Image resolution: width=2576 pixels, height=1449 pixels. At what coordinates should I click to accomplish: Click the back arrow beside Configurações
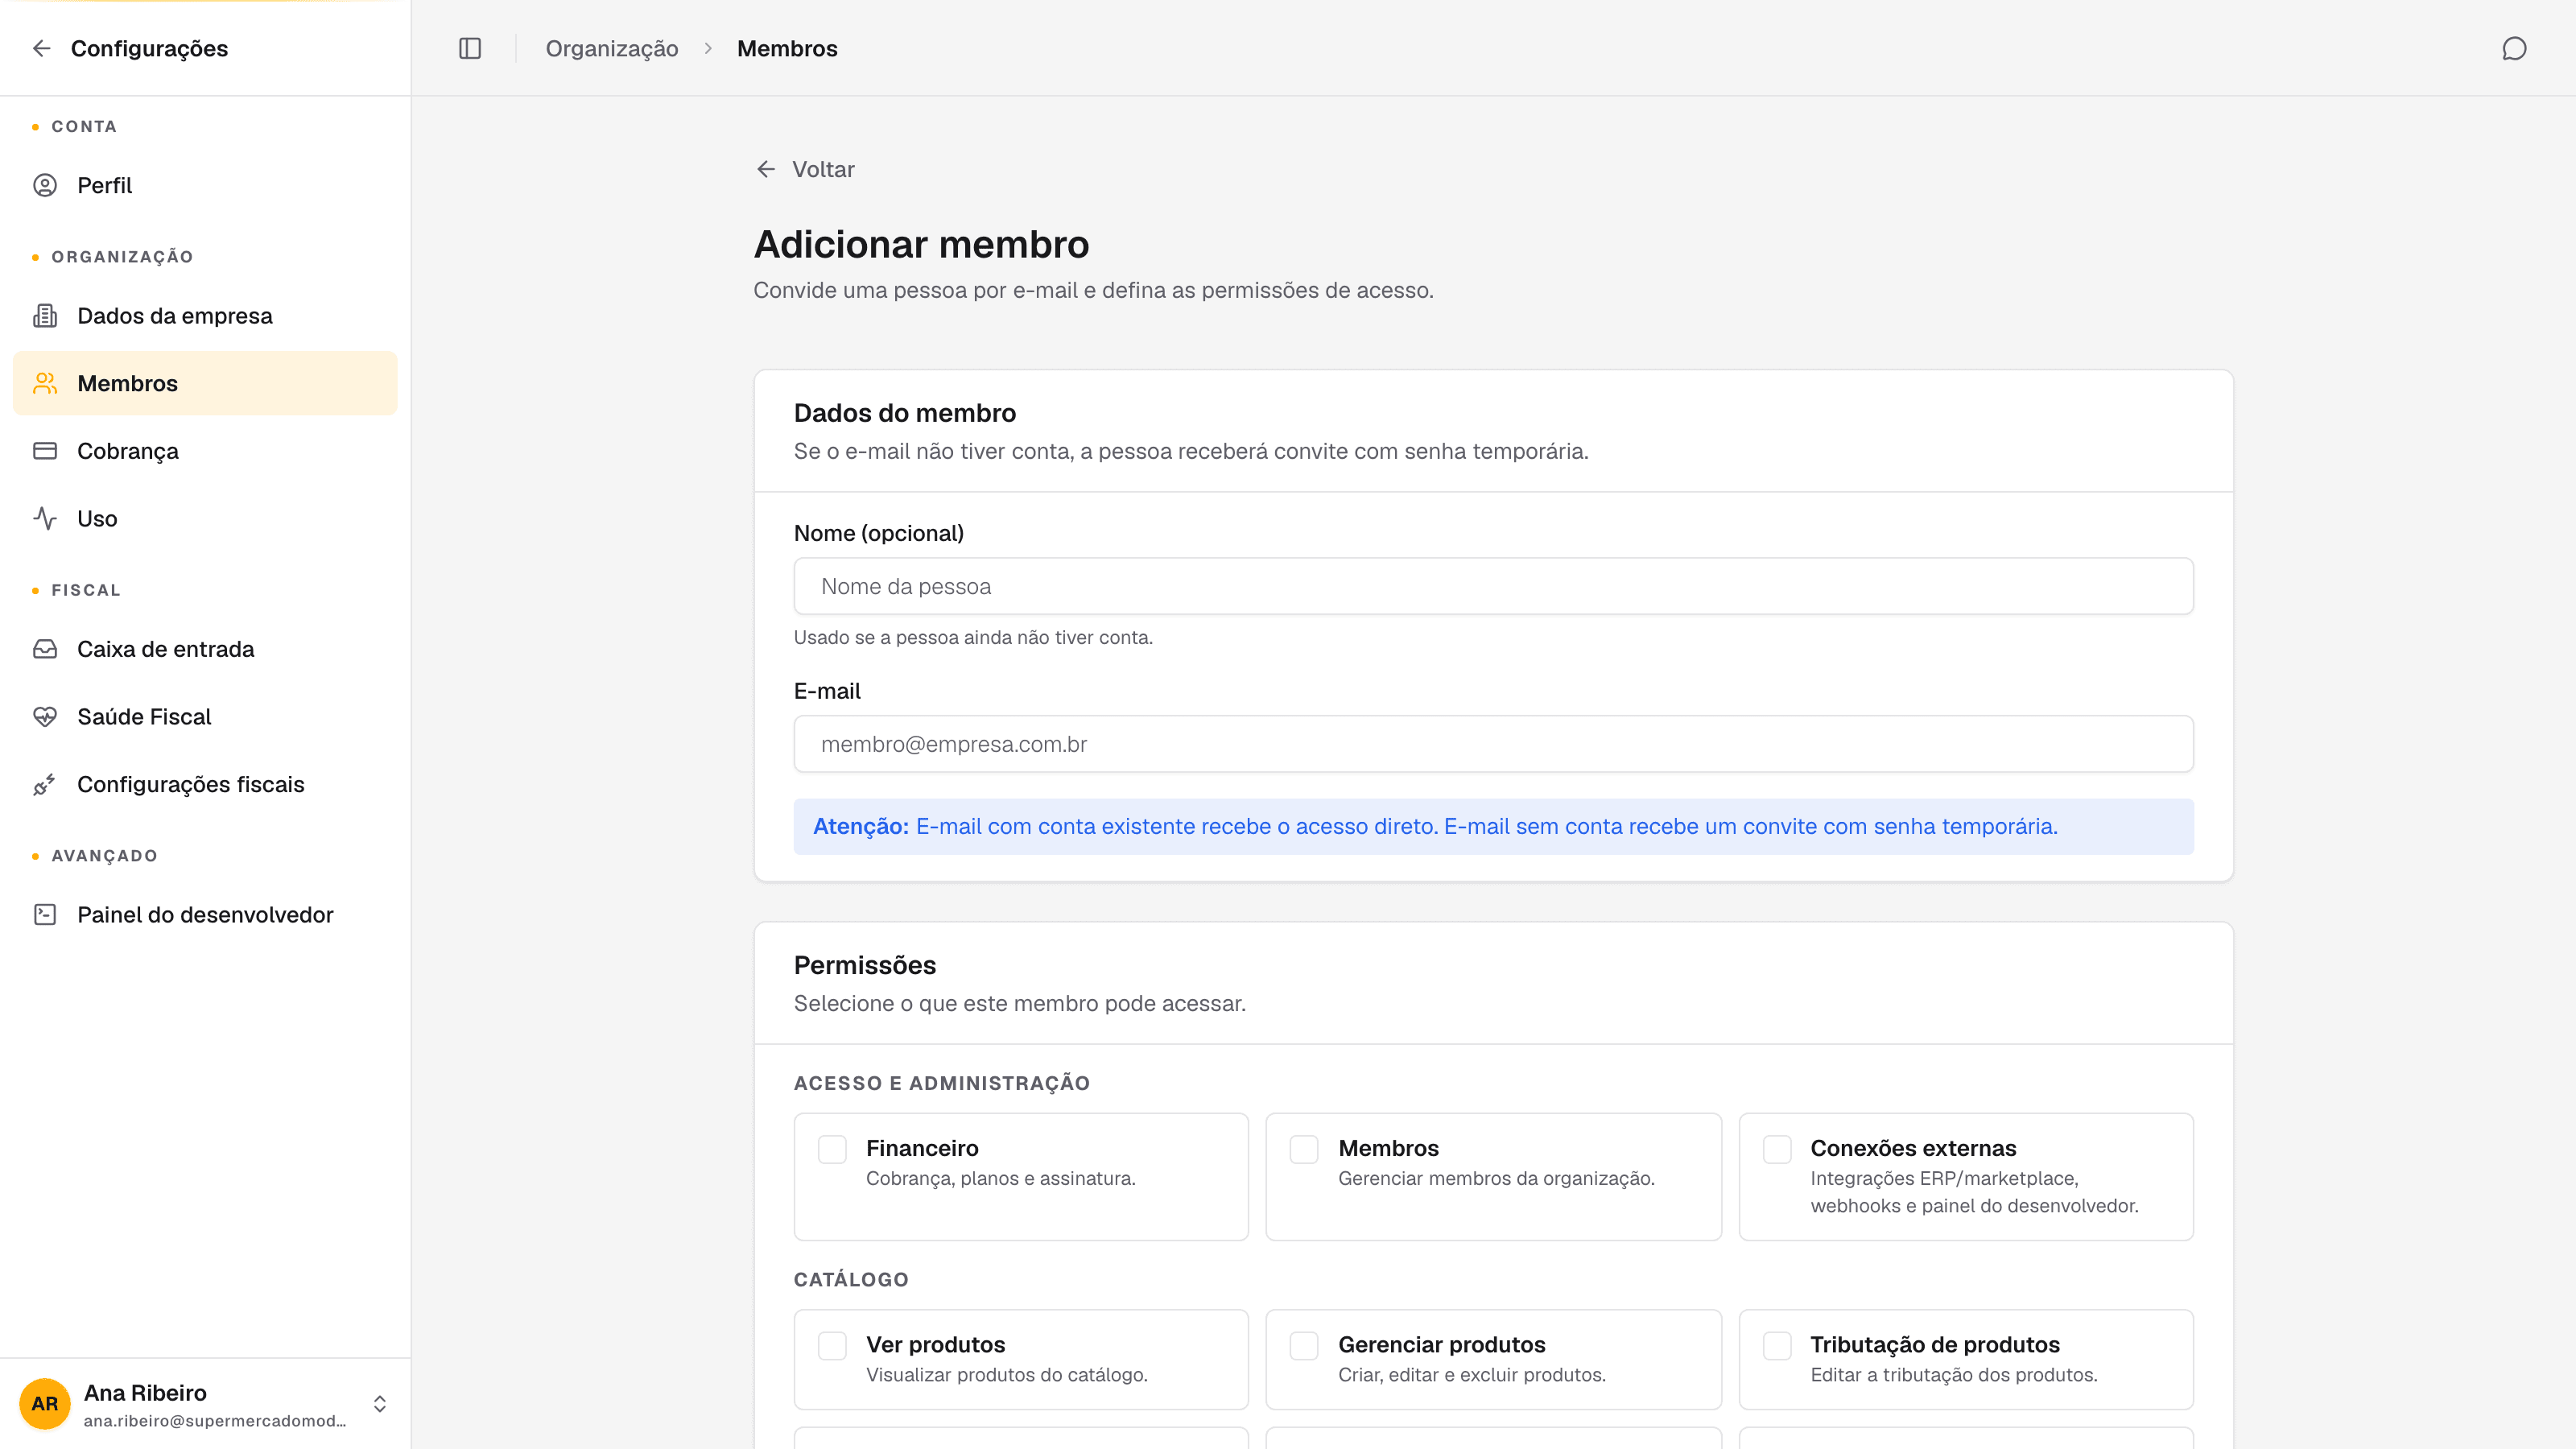pyautogui.click(x=42, y=48)
